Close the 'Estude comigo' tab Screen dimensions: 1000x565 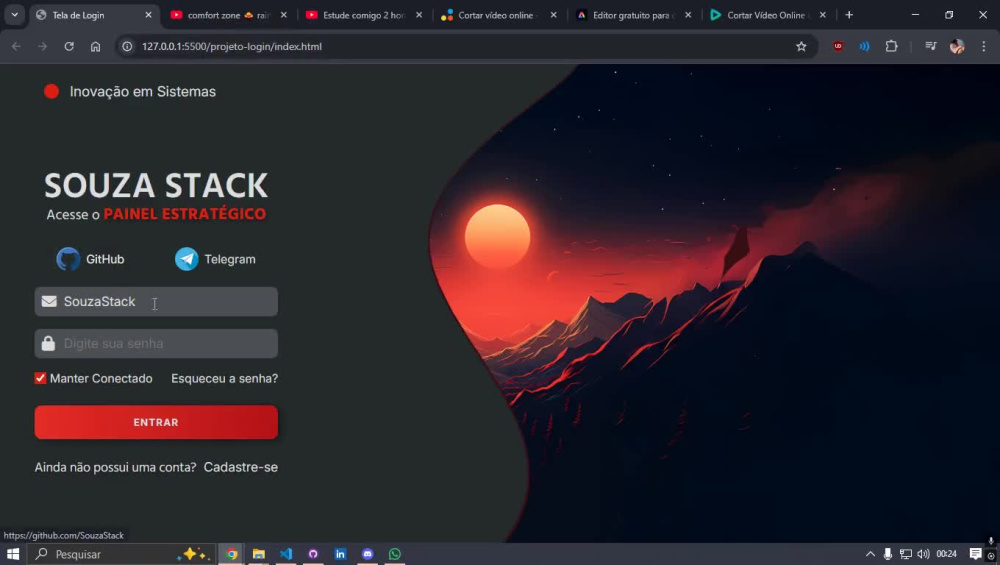tap(419, 15)
